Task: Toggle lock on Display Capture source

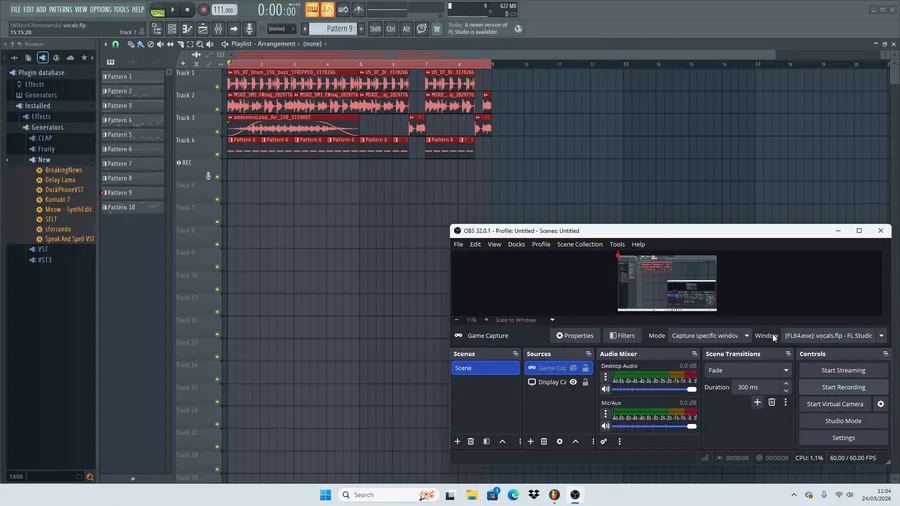Action: coord(585,382)
